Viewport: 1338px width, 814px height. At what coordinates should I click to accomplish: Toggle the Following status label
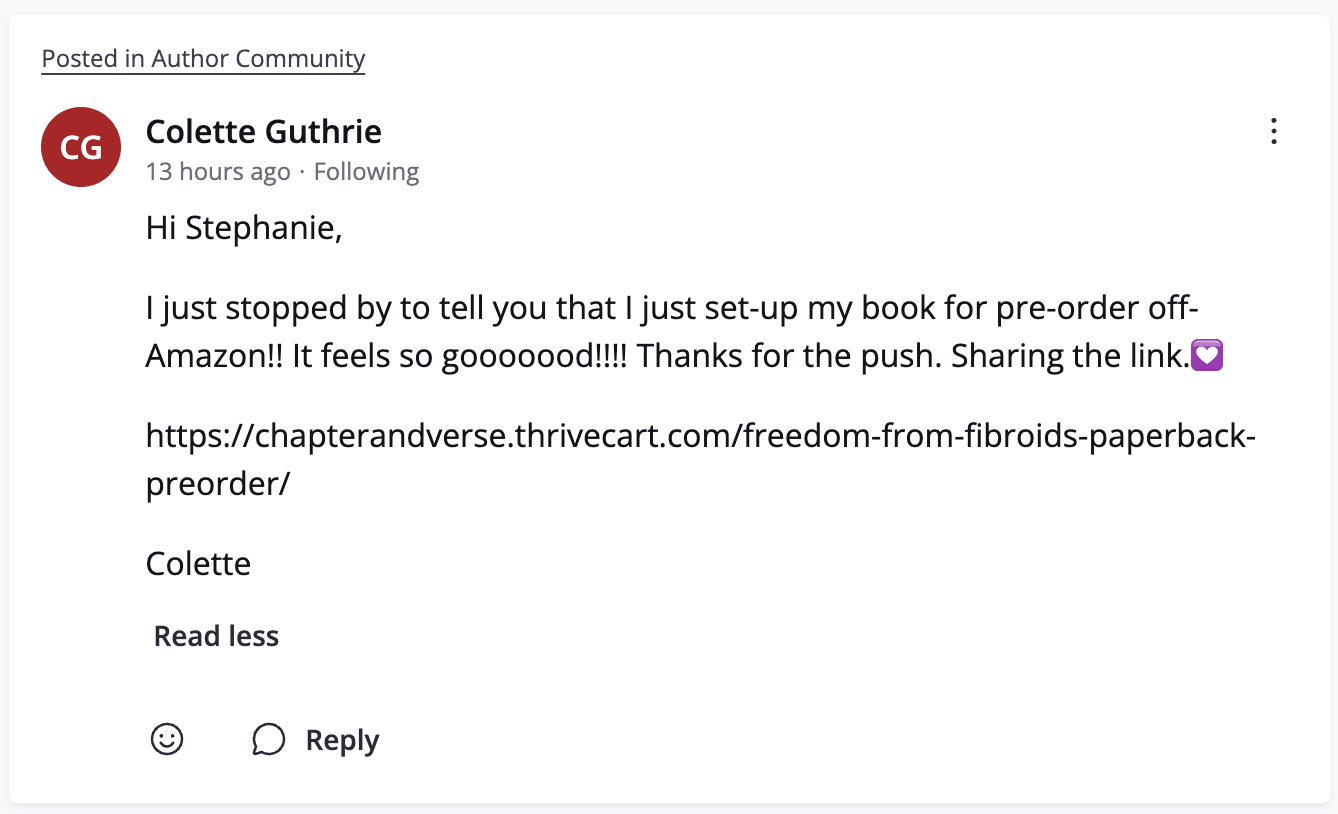click(x=366, y=172)
